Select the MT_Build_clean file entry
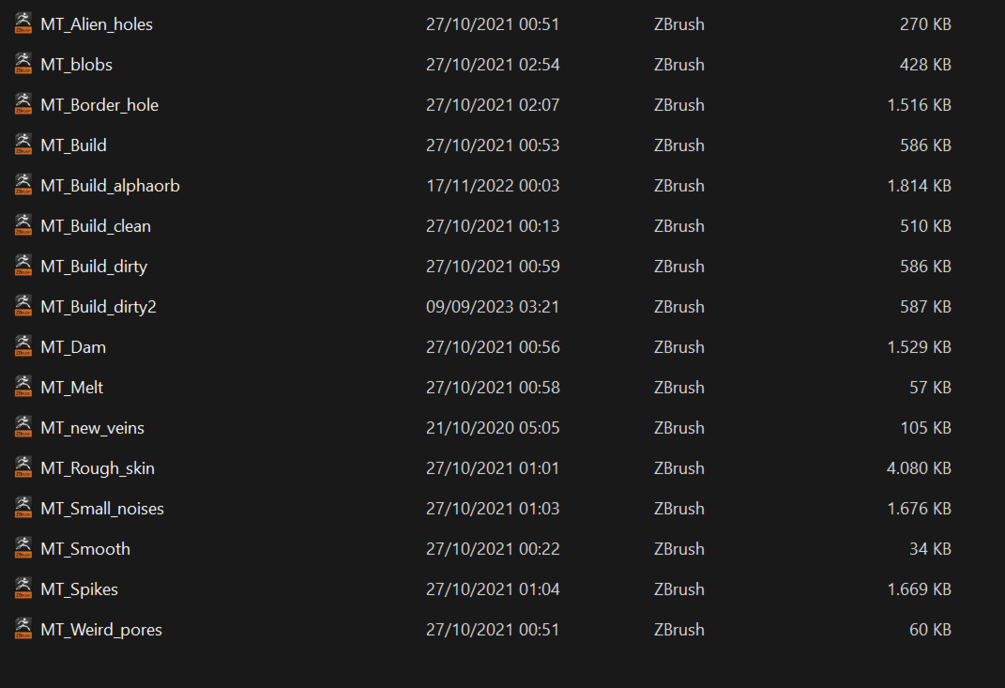The width and height of the screenshot is (1005, 688). point(95,226)
